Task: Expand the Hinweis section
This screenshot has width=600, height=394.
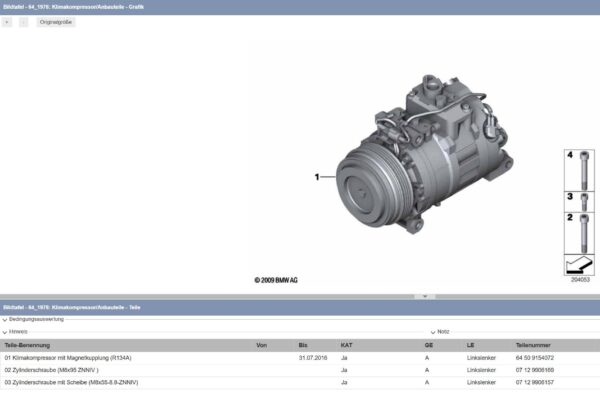Action: pos(15,332)
